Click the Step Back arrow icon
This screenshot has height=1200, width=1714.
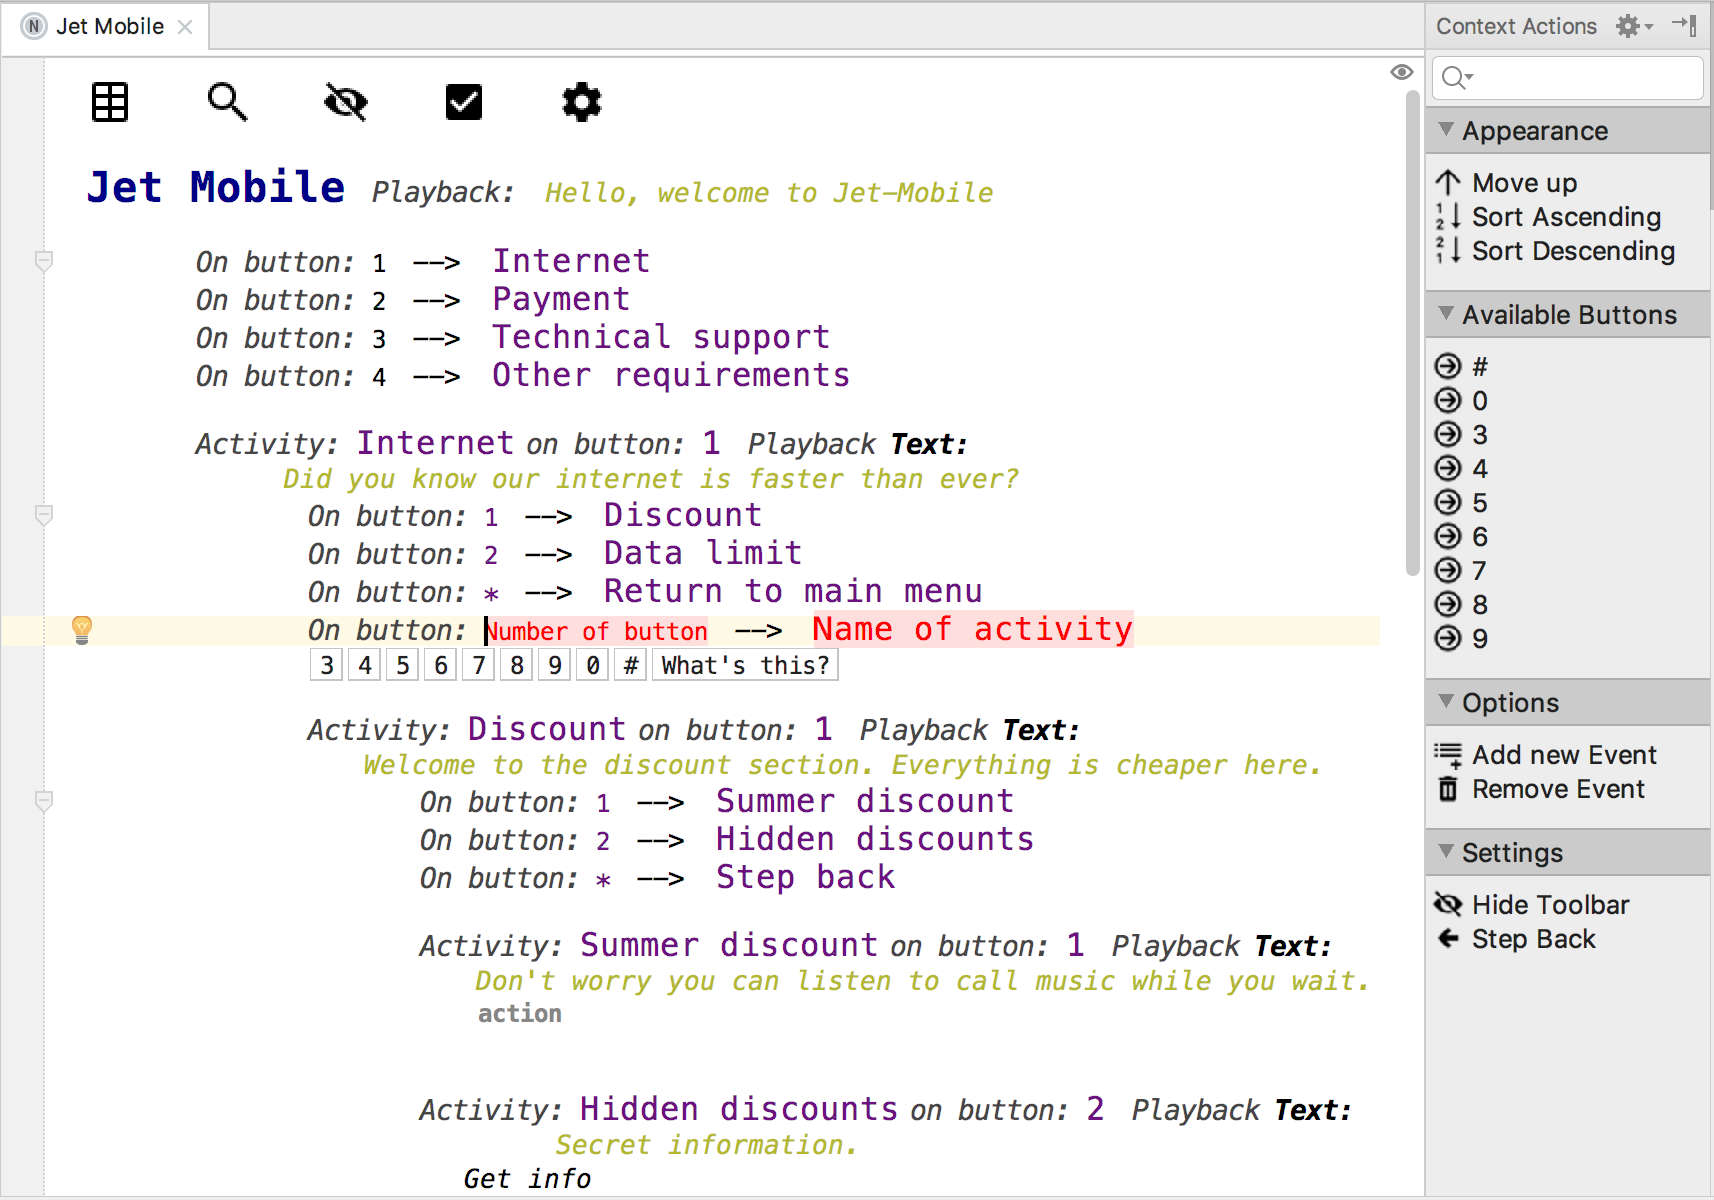point(1448,938)
